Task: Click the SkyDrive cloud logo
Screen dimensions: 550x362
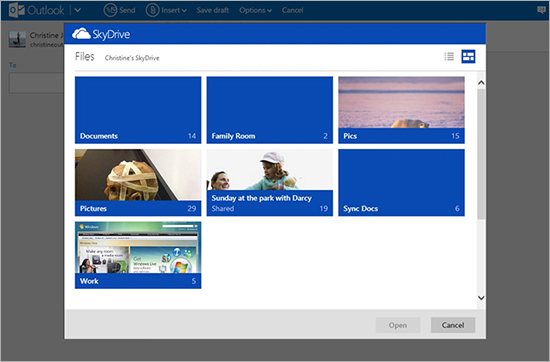Action: [81, 34]
